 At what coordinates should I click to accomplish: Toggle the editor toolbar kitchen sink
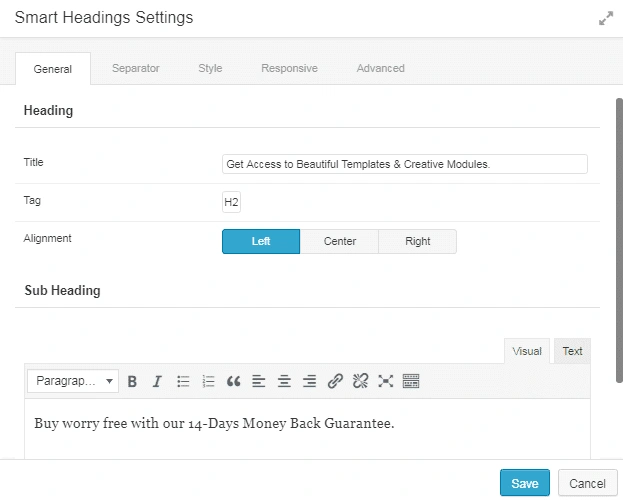(x=411, y=381)
